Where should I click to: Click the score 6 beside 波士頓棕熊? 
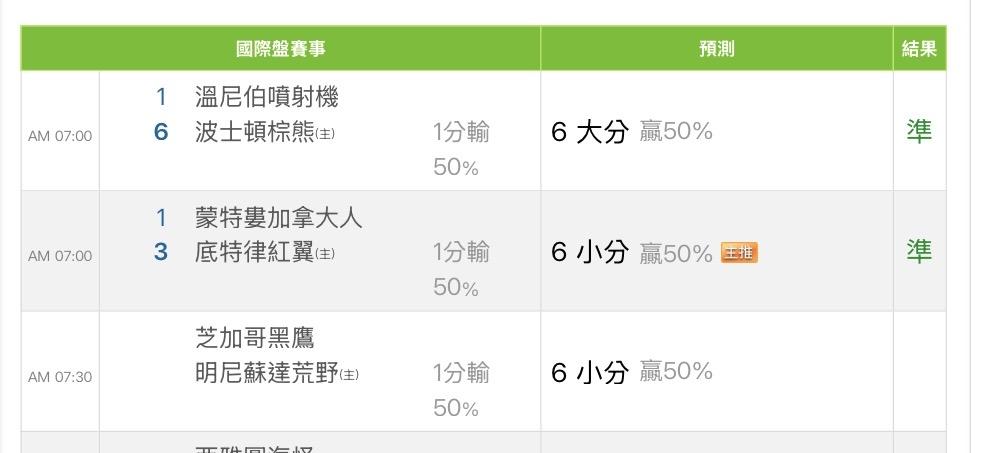pos(161,132)
